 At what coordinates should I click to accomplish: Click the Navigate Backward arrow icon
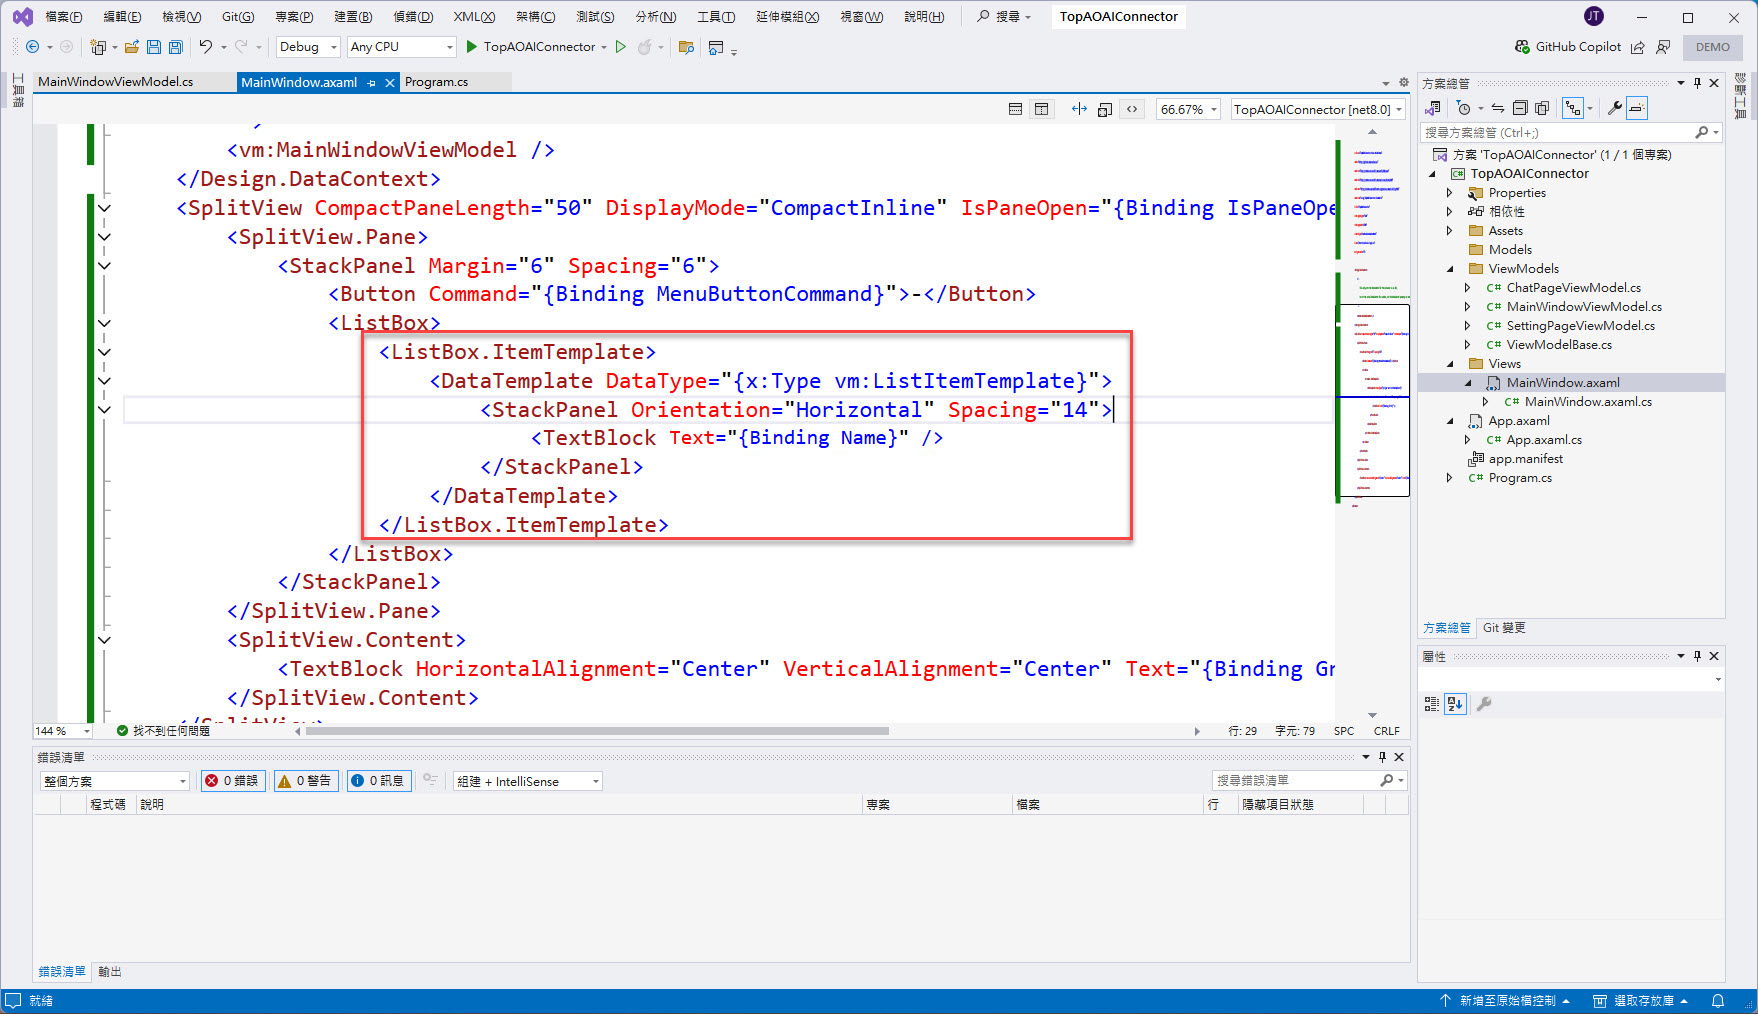click(32, 47)
